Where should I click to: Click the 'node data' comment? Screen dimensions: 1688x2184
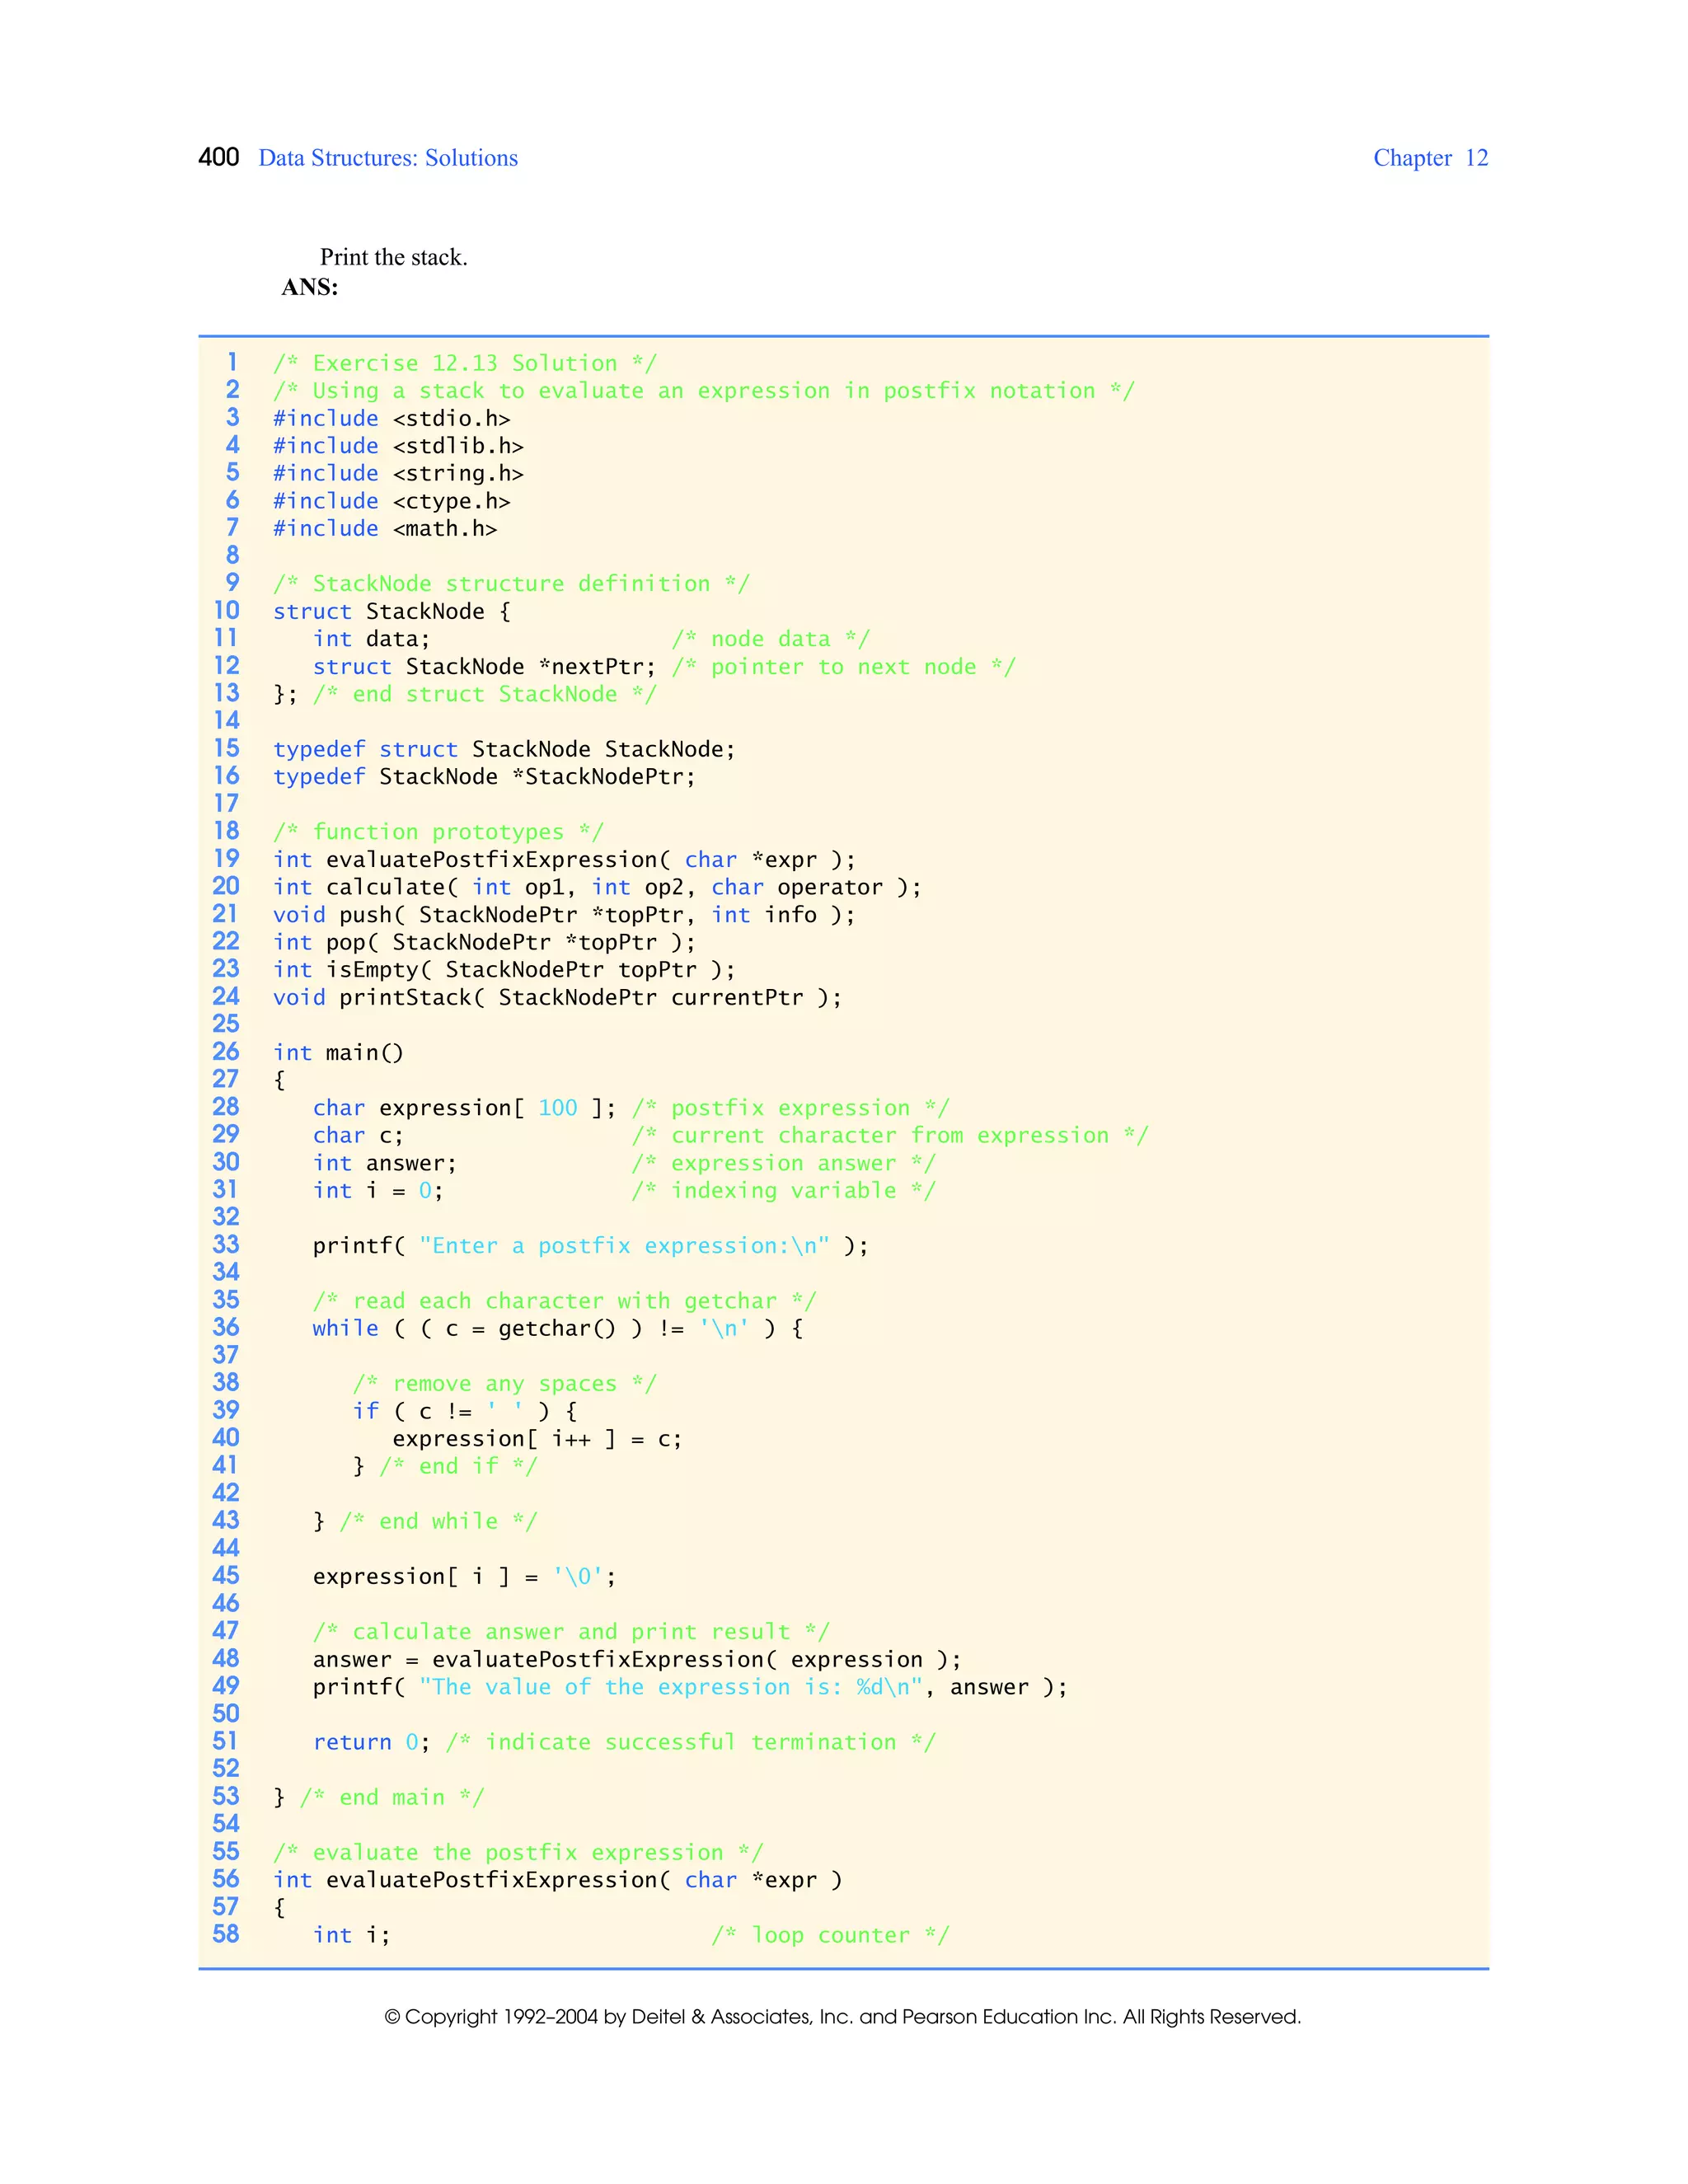coord(771,639)
